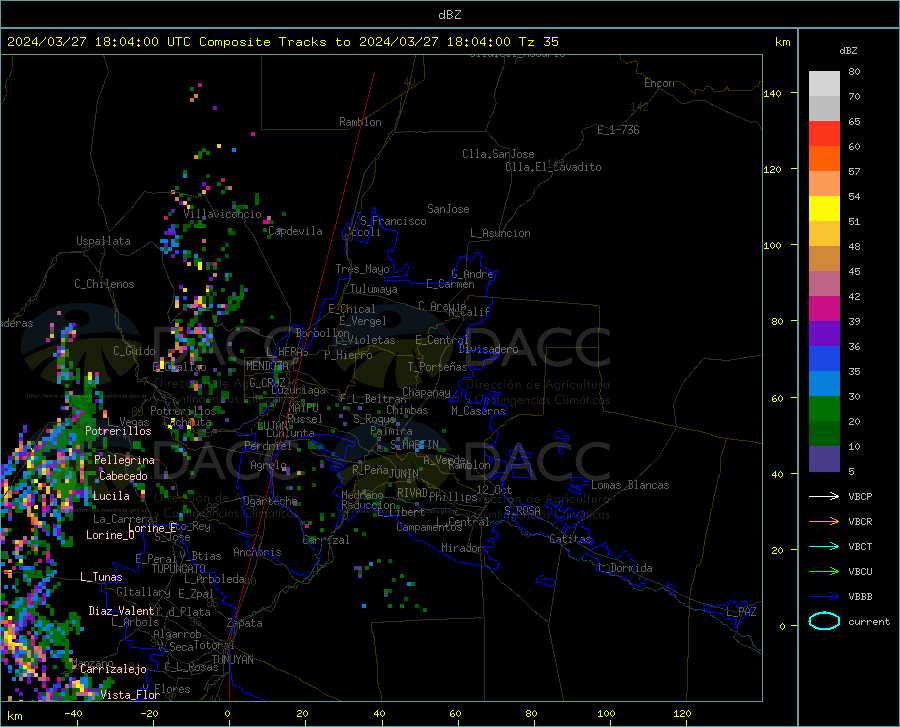Viewport: 900px width, 727px height.
Task: Click the L_Dormida map label
Action: pos(624,568)
